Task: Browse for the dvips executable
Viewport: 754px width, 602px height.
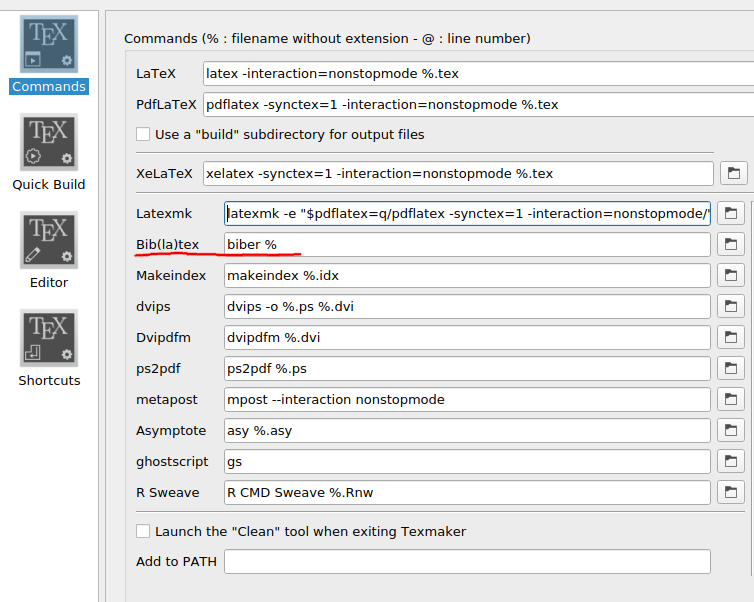Action: pyautogui.click(x=733, y=306)
